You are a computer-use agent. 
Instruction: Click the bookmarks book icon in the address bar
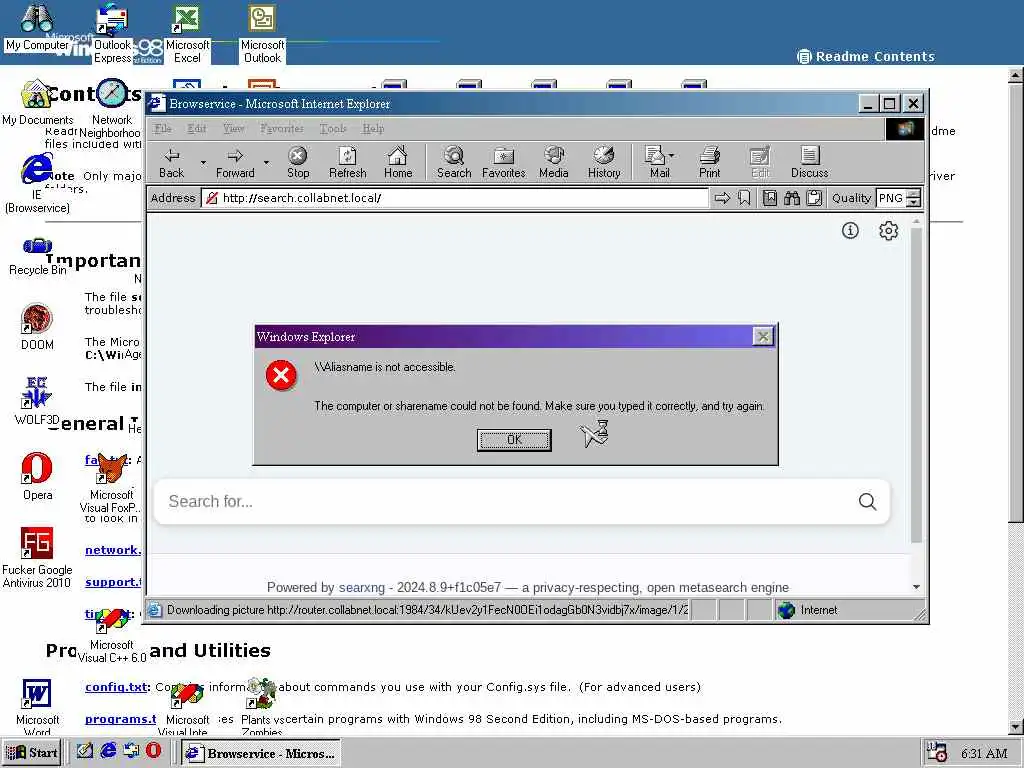click(x=770, y=198)
